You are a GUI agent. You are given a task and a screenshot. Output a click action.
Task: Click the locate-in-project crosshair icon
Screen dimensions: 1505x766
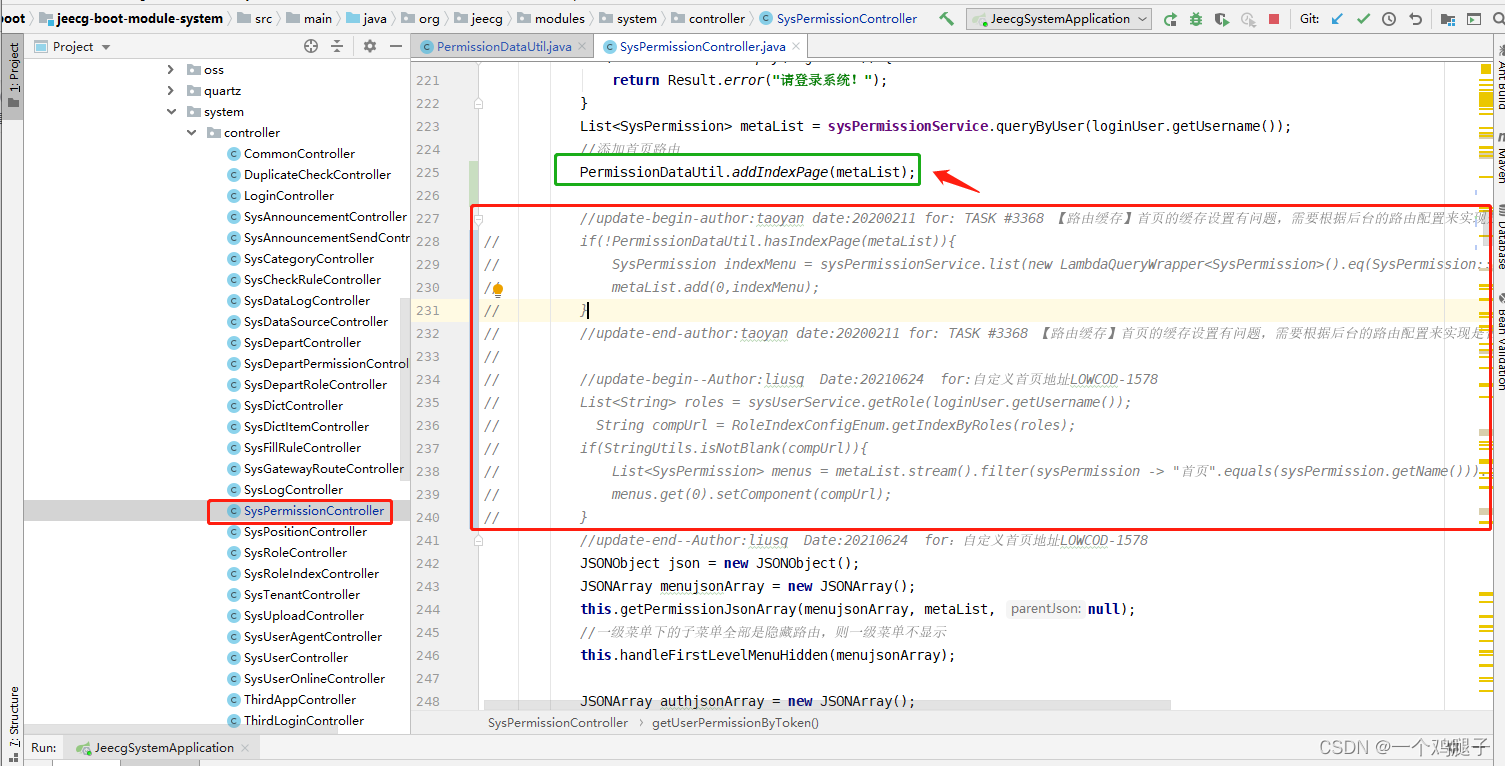pos(311,46)
